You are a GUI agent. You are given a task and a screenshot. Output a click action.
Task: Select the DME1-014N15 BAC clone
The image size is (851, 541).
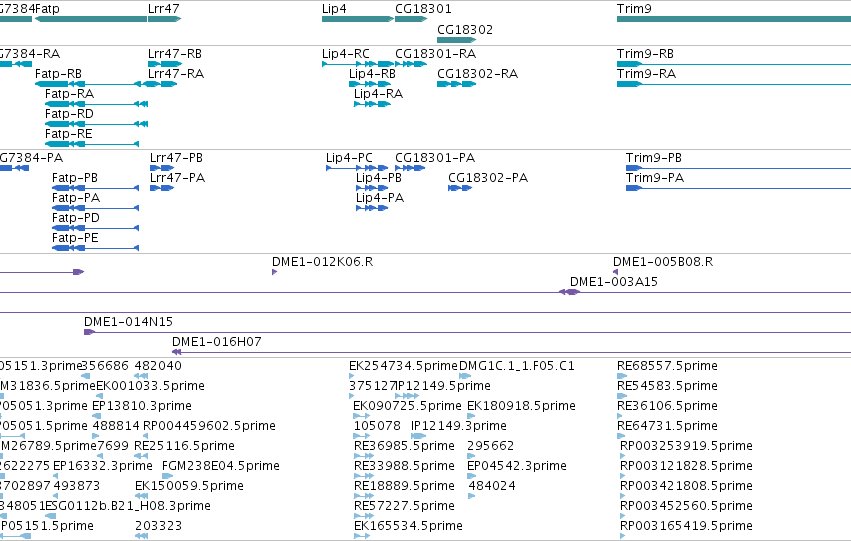click(129, 322)
